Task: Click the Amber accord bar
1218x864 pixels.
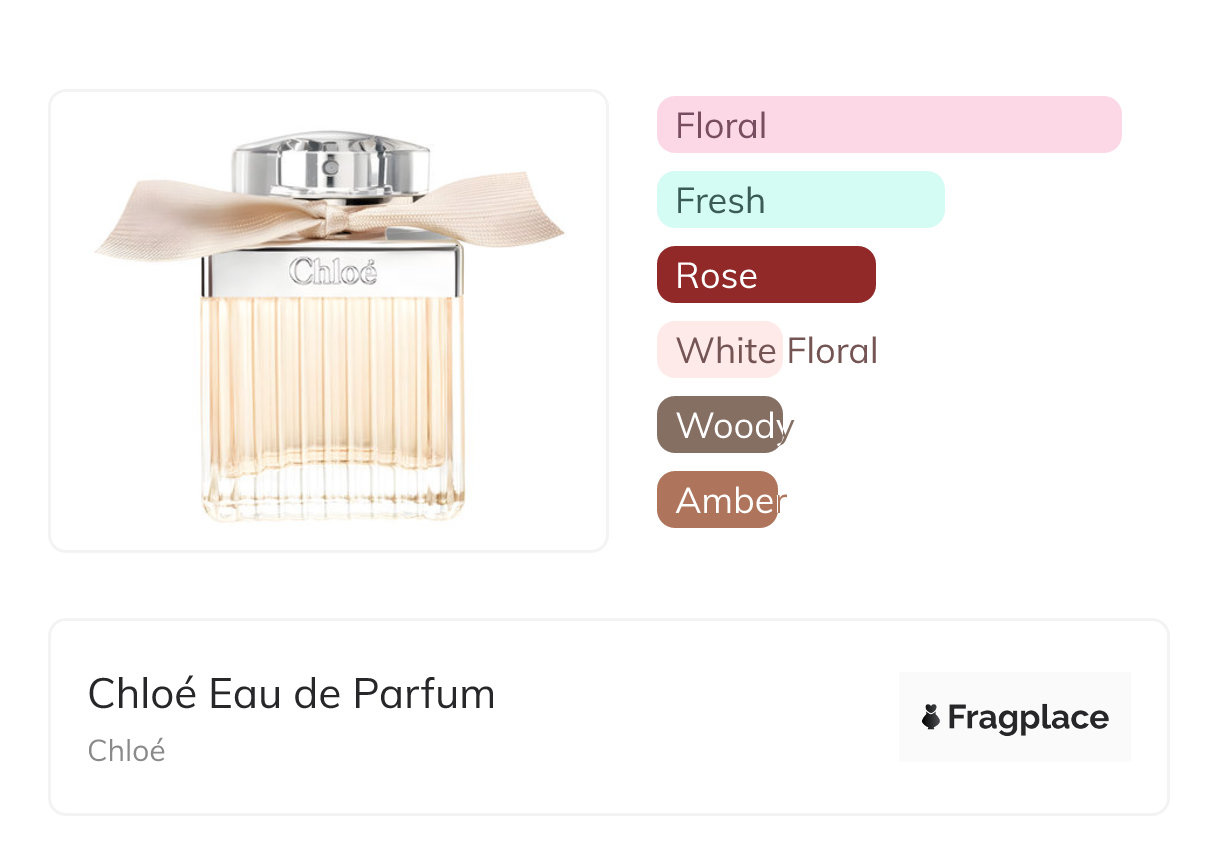Action: pos(717,500)
